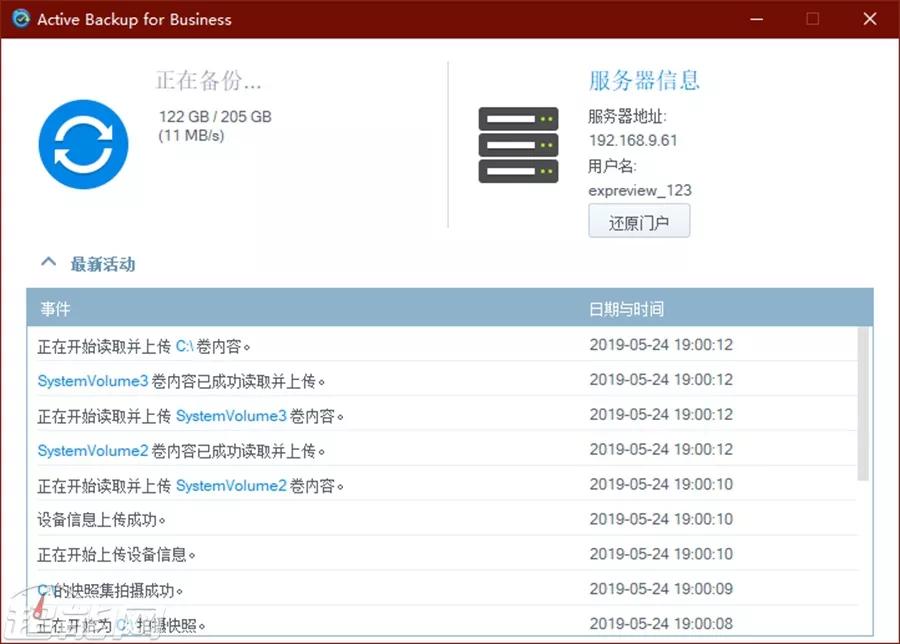Image resolution: width=900 pixels, height=644 pixels.
Task: Open the 还原门户 restore portal button
Action: [x=639, y=222]
